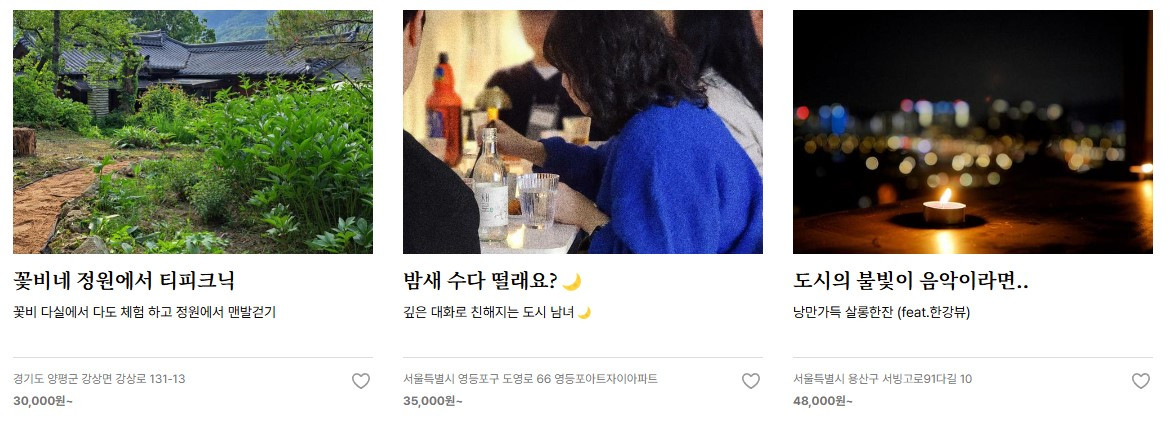Image resolution: width=1172 pixels, height=431 pixels.
Task: Click moon emoji after 깊은 대화로 친해지는 도시 남녀
Action: click(x=584, y=312)
